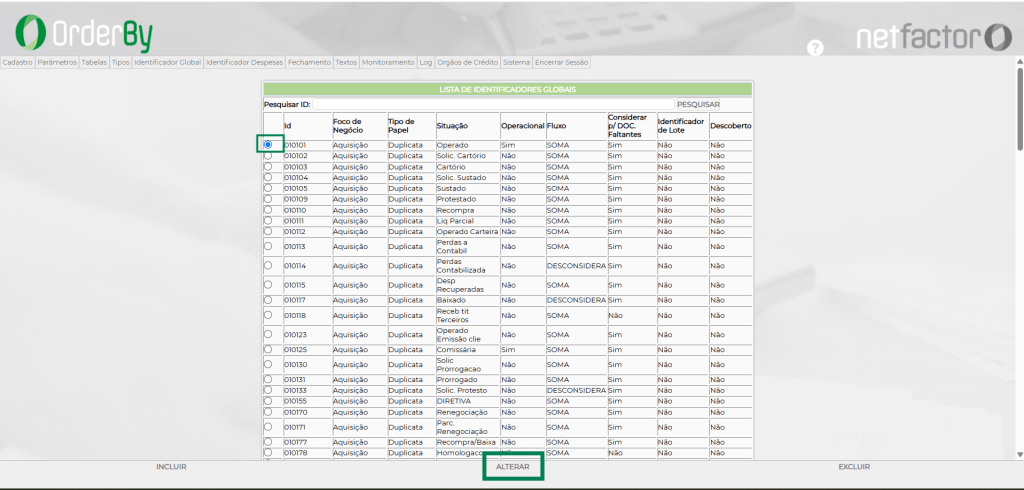Select radio button for Id 010104
Image resolution: width=1024 pixels, height=490 pixels.
pos(268,177)
